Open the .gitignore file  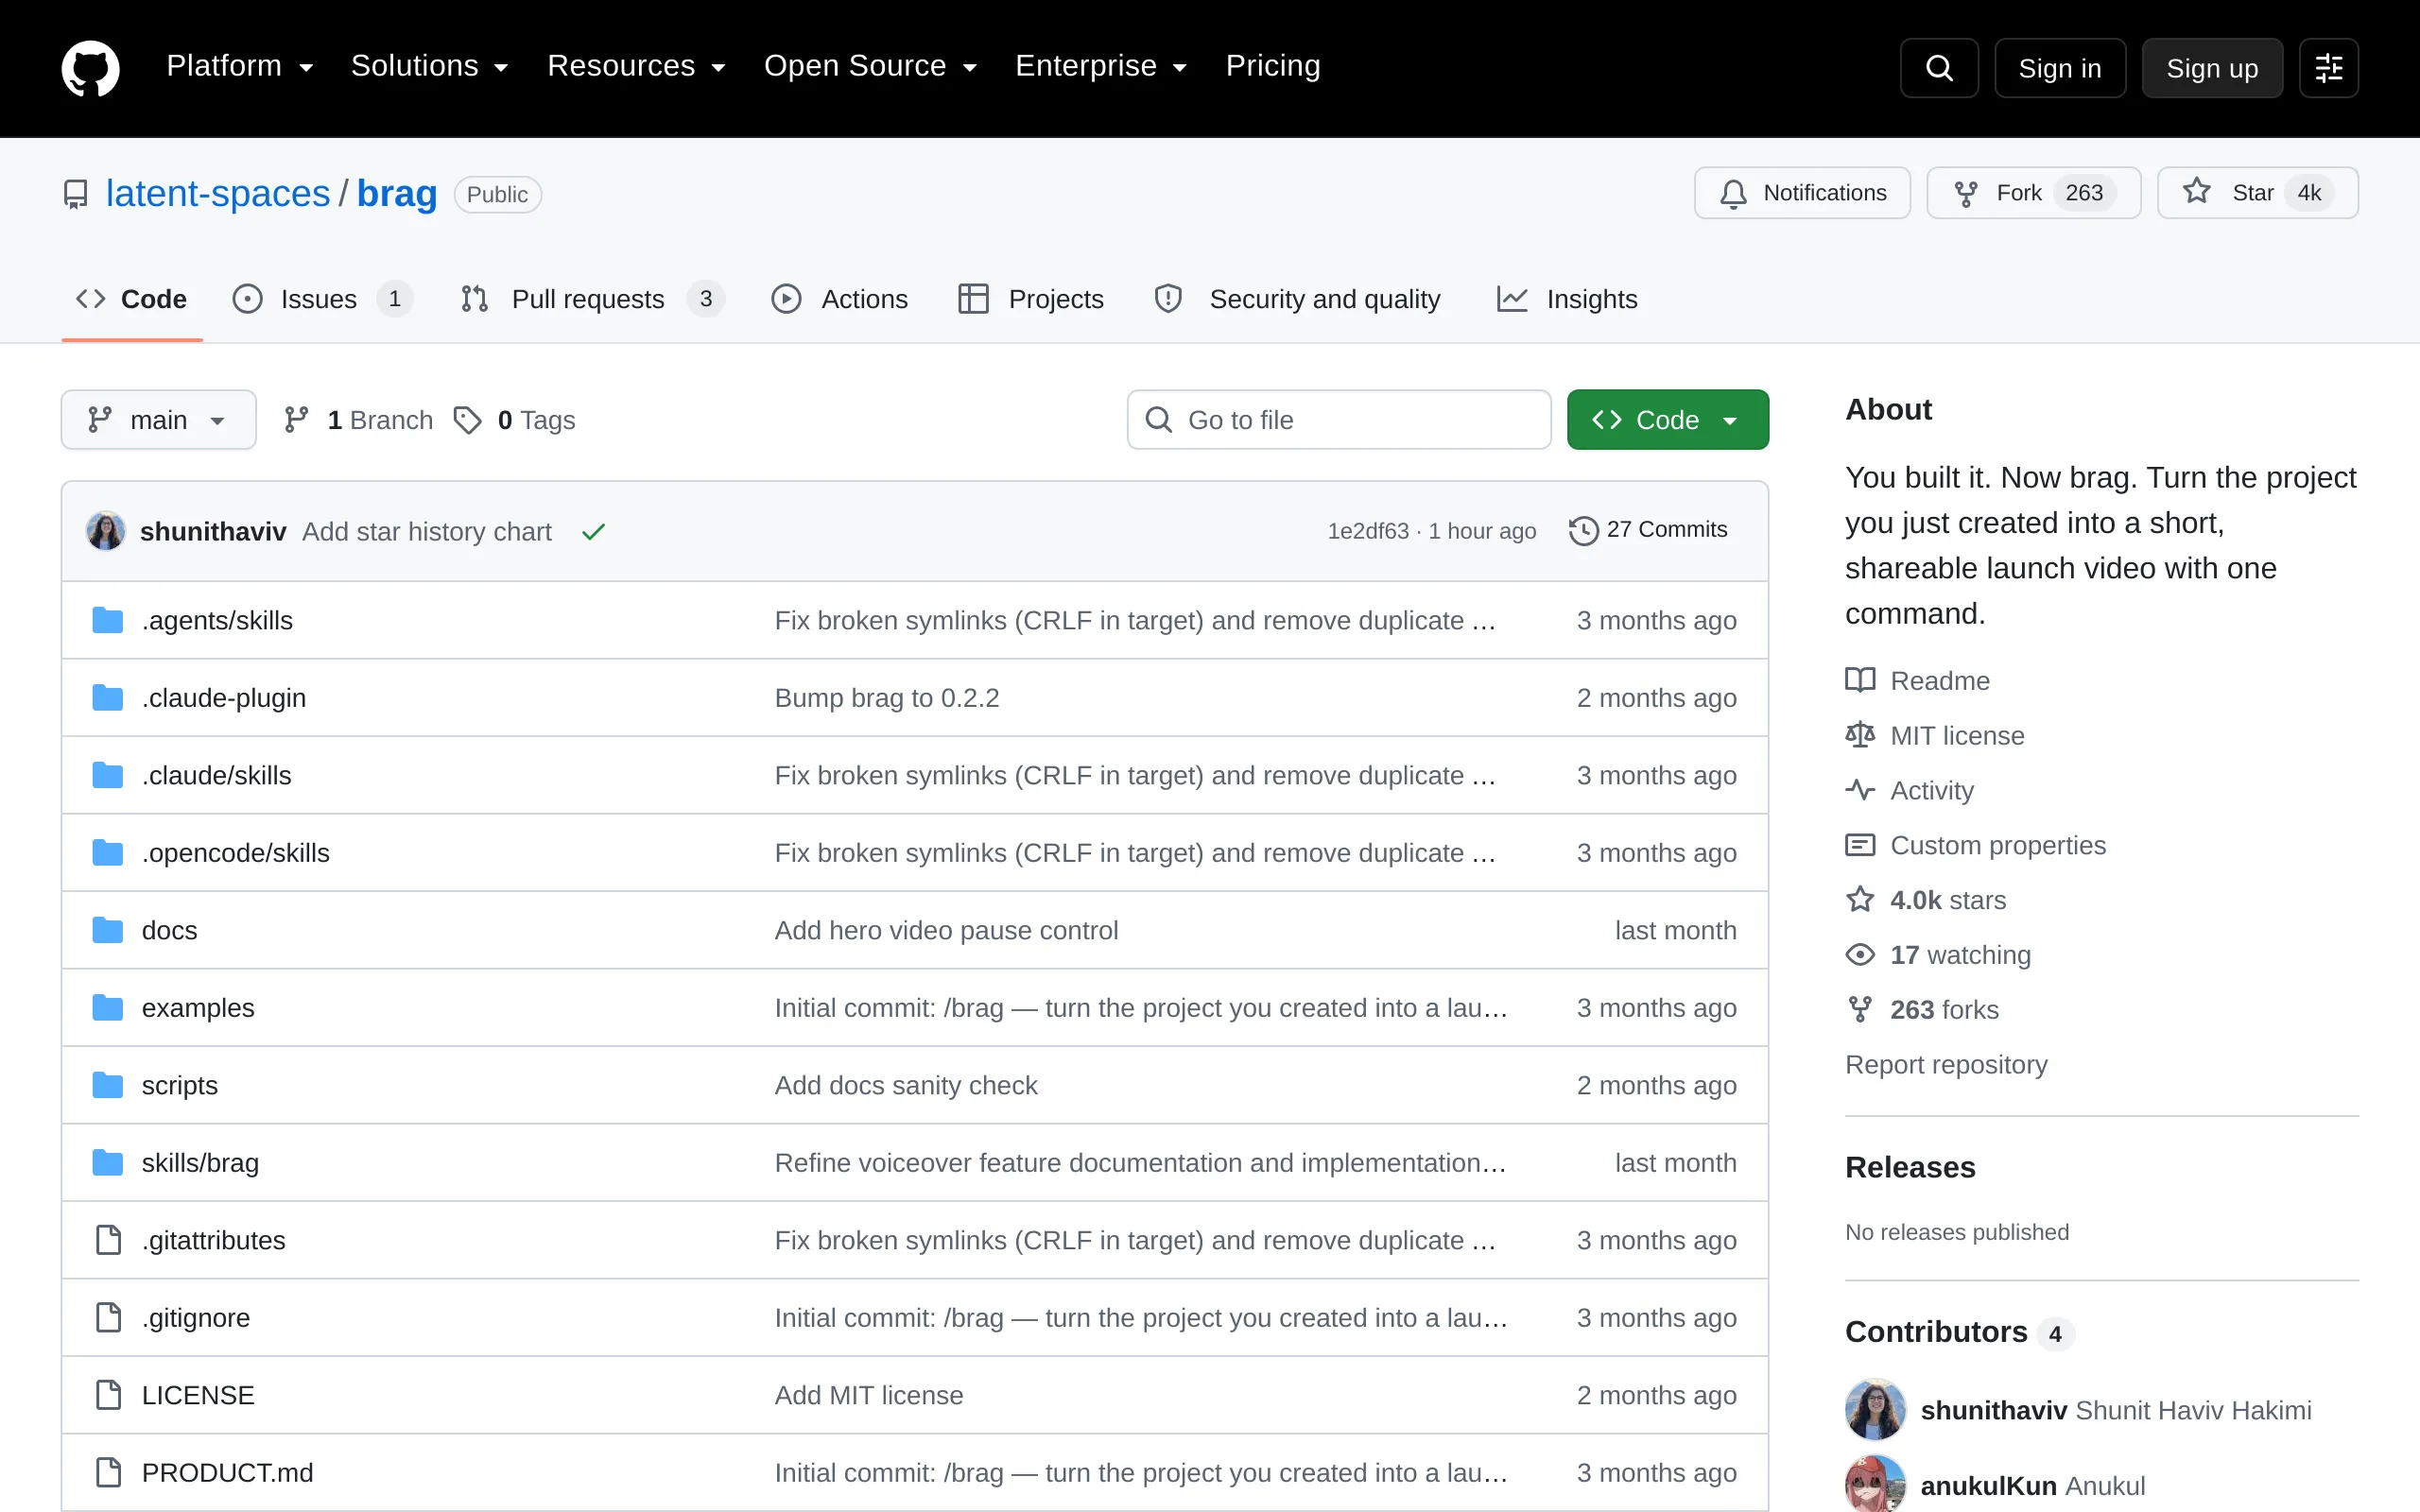point(196,1318)
